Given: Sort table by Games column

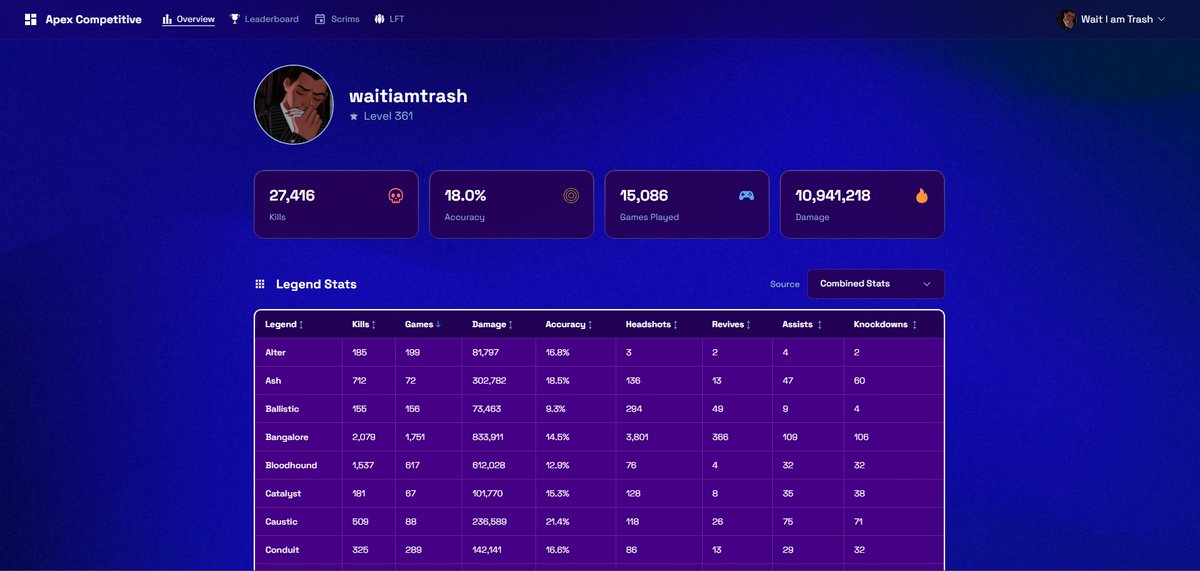Looking at the screenshot, I should (423, 324).
